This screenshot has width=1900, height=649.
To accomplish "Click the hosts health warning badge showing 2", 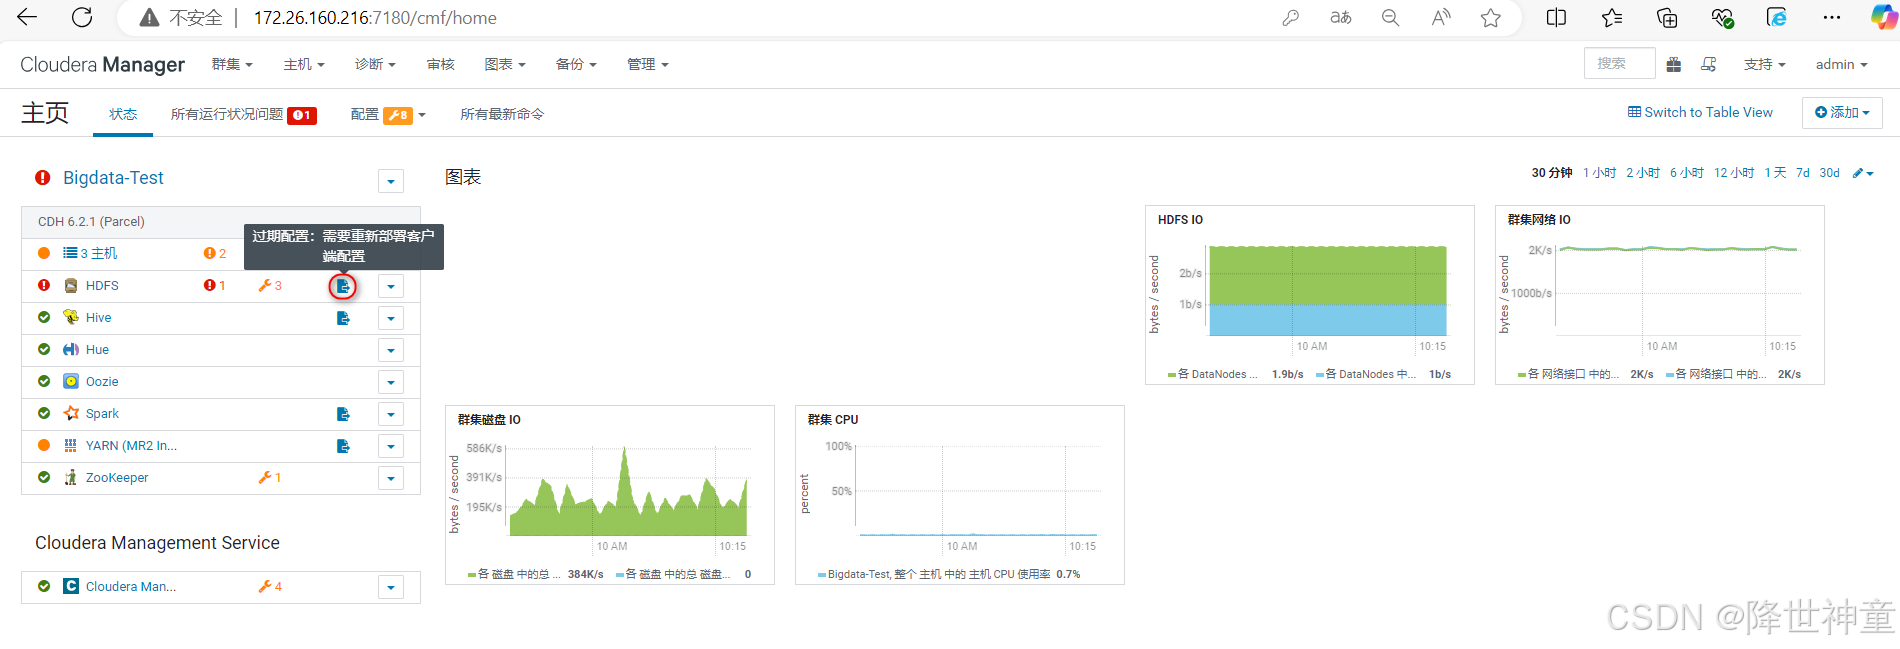I will (214, 254).
